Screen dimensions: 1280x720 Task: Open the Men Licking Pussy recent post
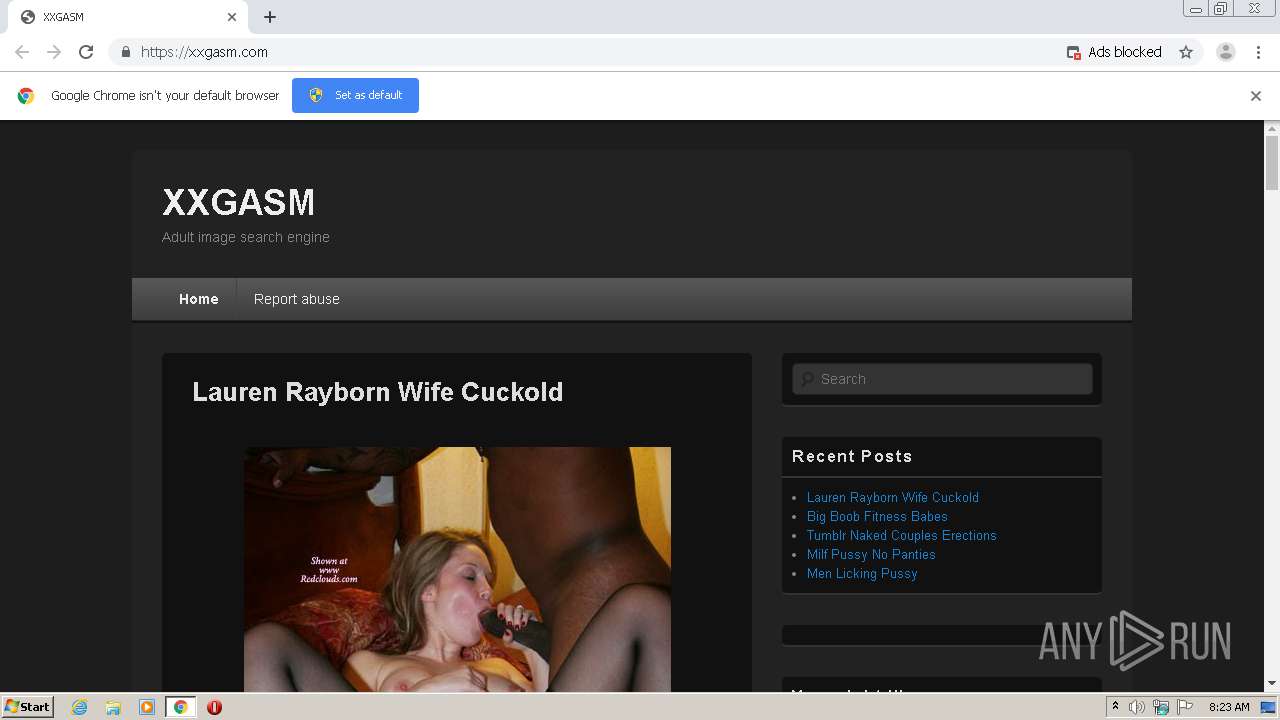click(x=862, y=573)
